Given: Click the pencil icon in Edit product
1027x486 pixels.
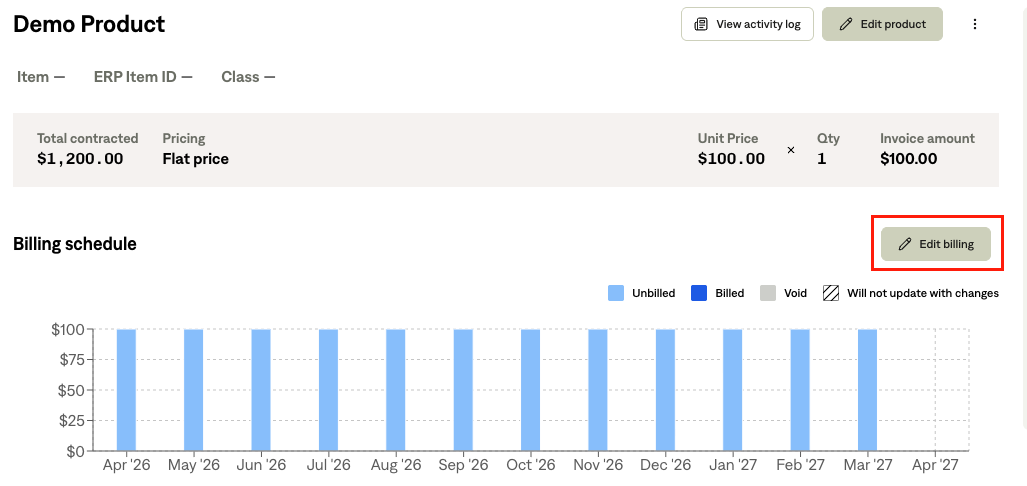Looking at the screenshot, I should point(846,24).
